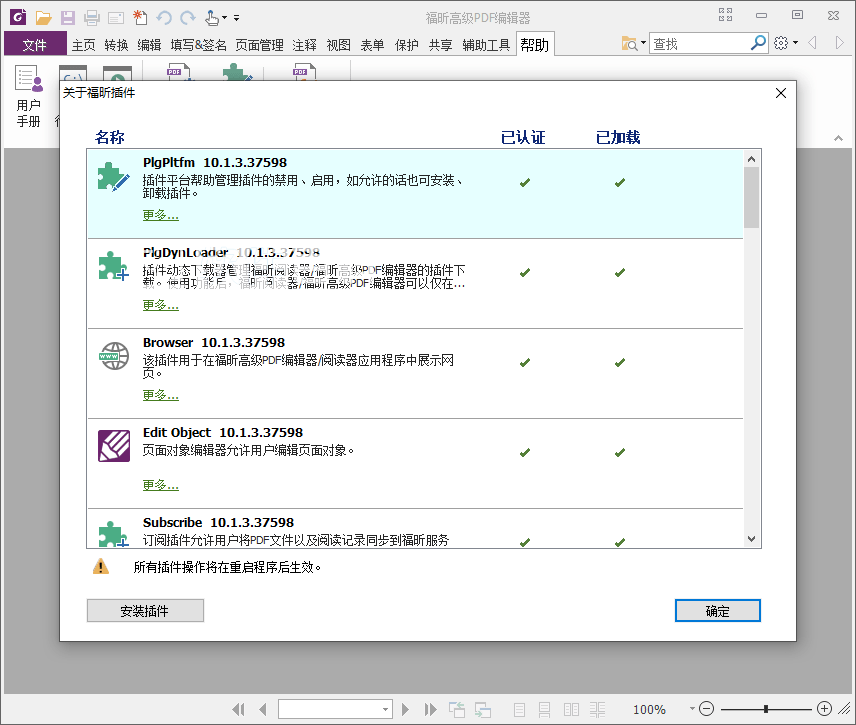Image resolution: width=856 pixels, height=725 pixels.
Task: Click the open folder icon in quick access toolbar
Action: 43,17
